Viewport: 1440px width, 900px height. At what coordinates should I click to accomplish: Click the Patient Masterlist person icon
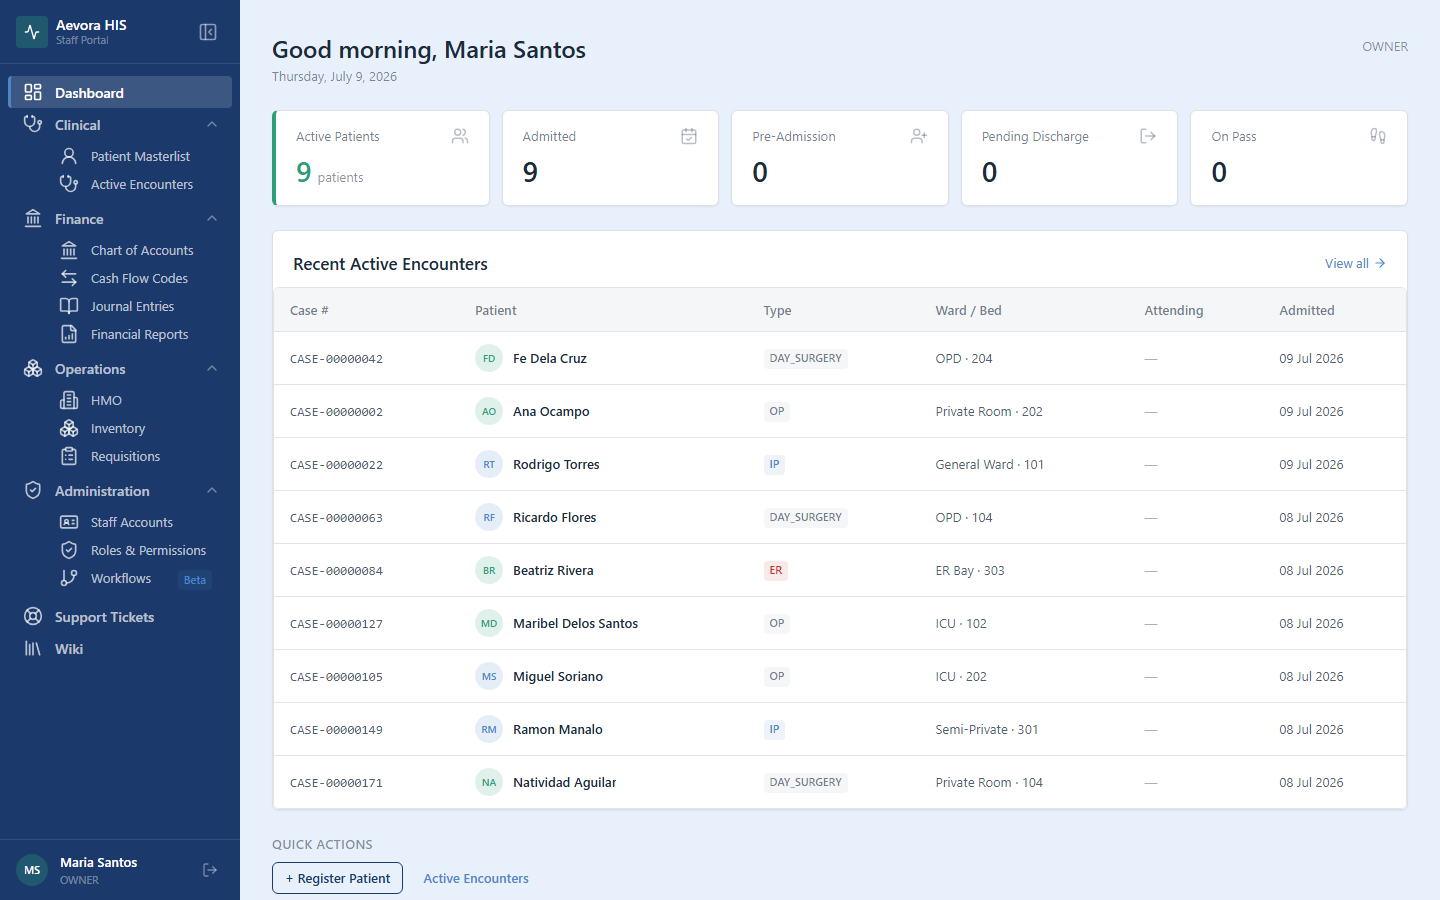[69, 156]
